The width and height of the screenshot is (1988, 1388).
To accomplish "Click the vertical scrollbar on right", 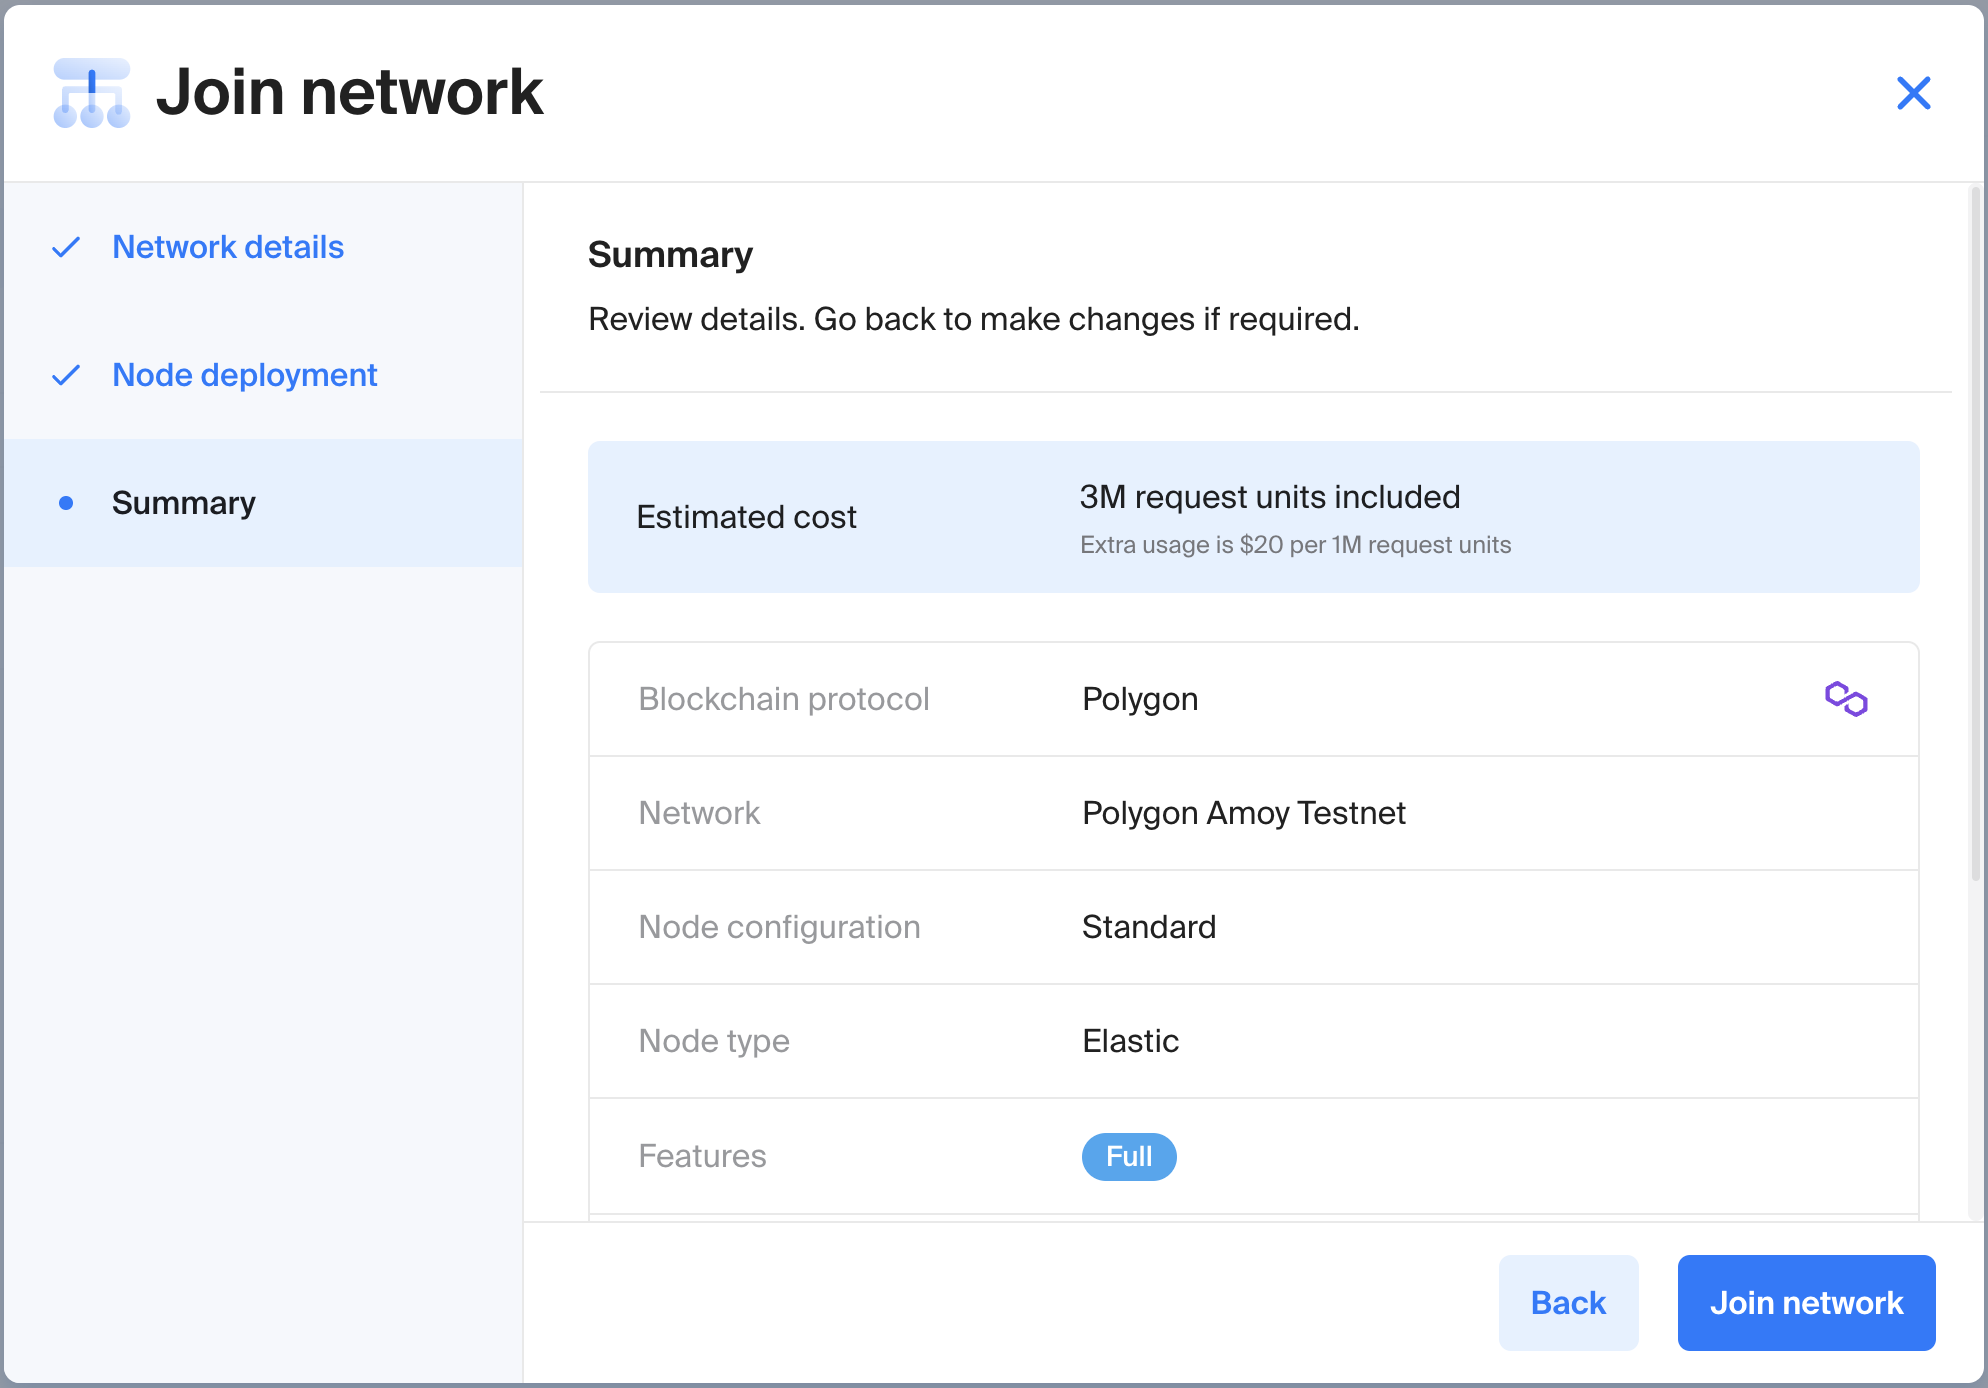I will pos(1975,535).
